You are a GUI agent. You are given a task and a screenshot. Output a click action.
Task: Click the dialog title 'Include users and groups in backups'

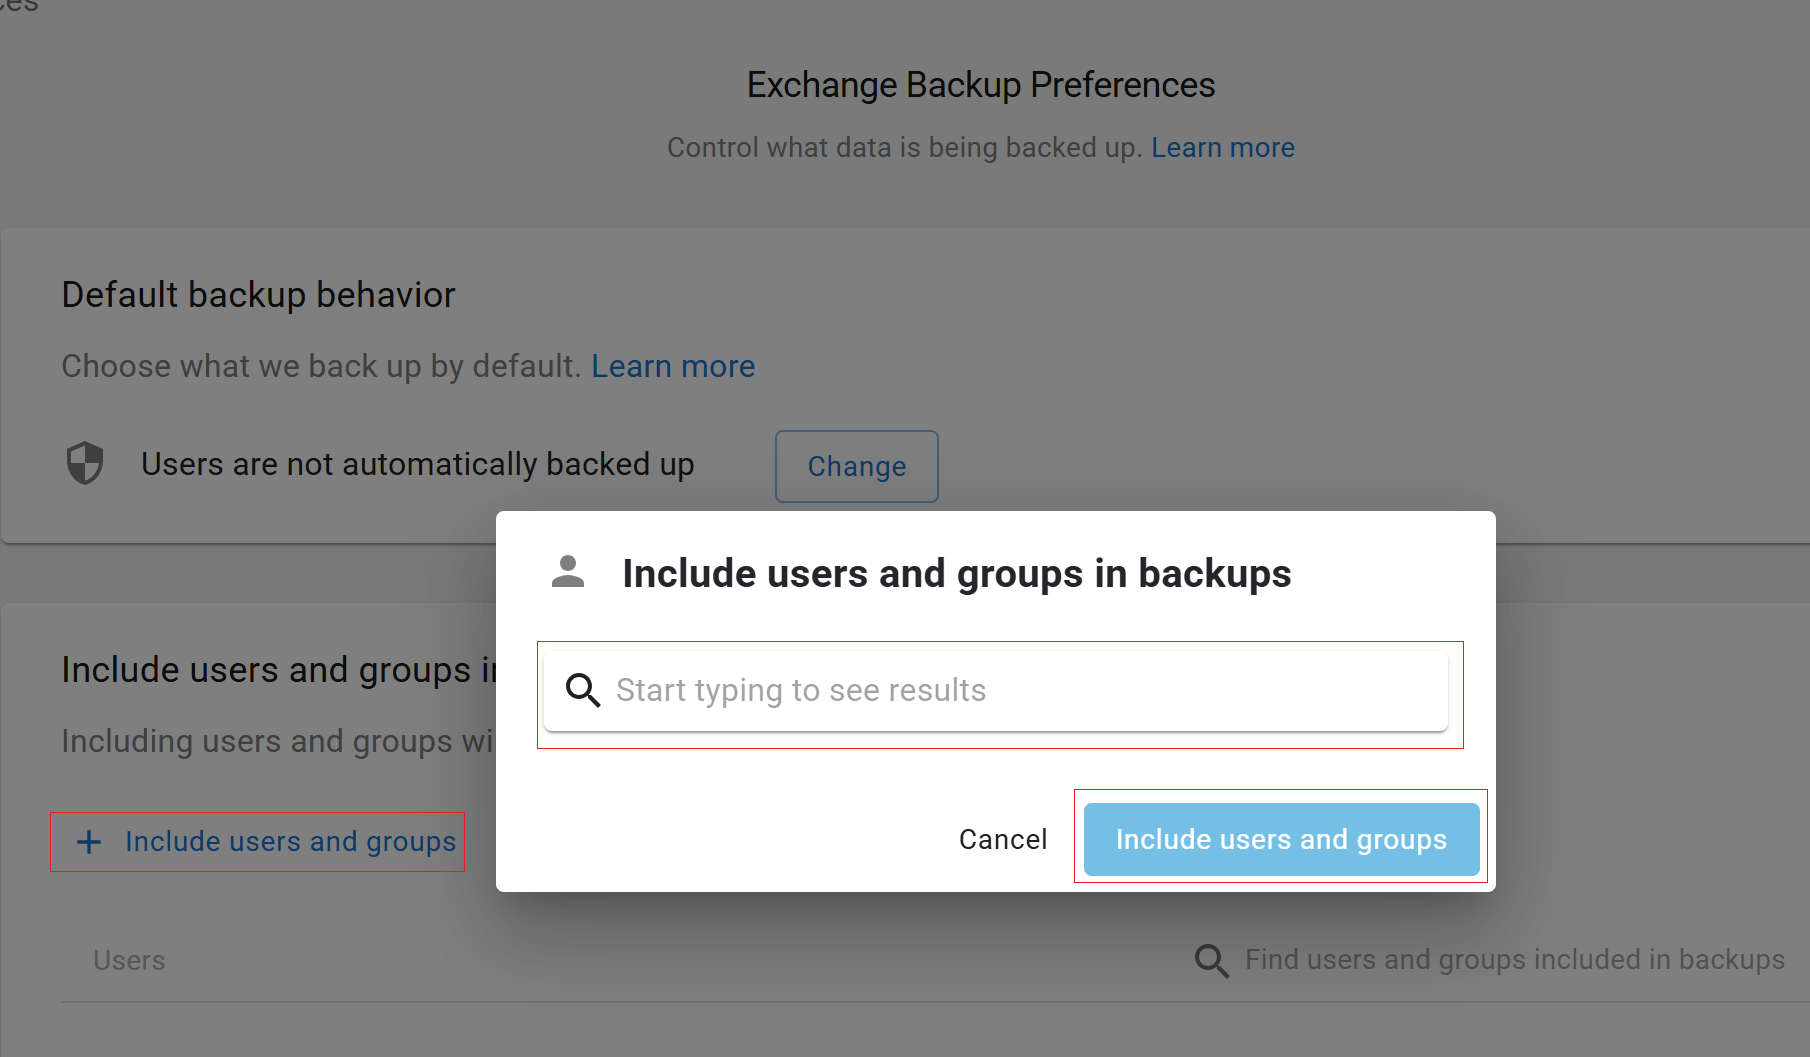coord(957,573)
